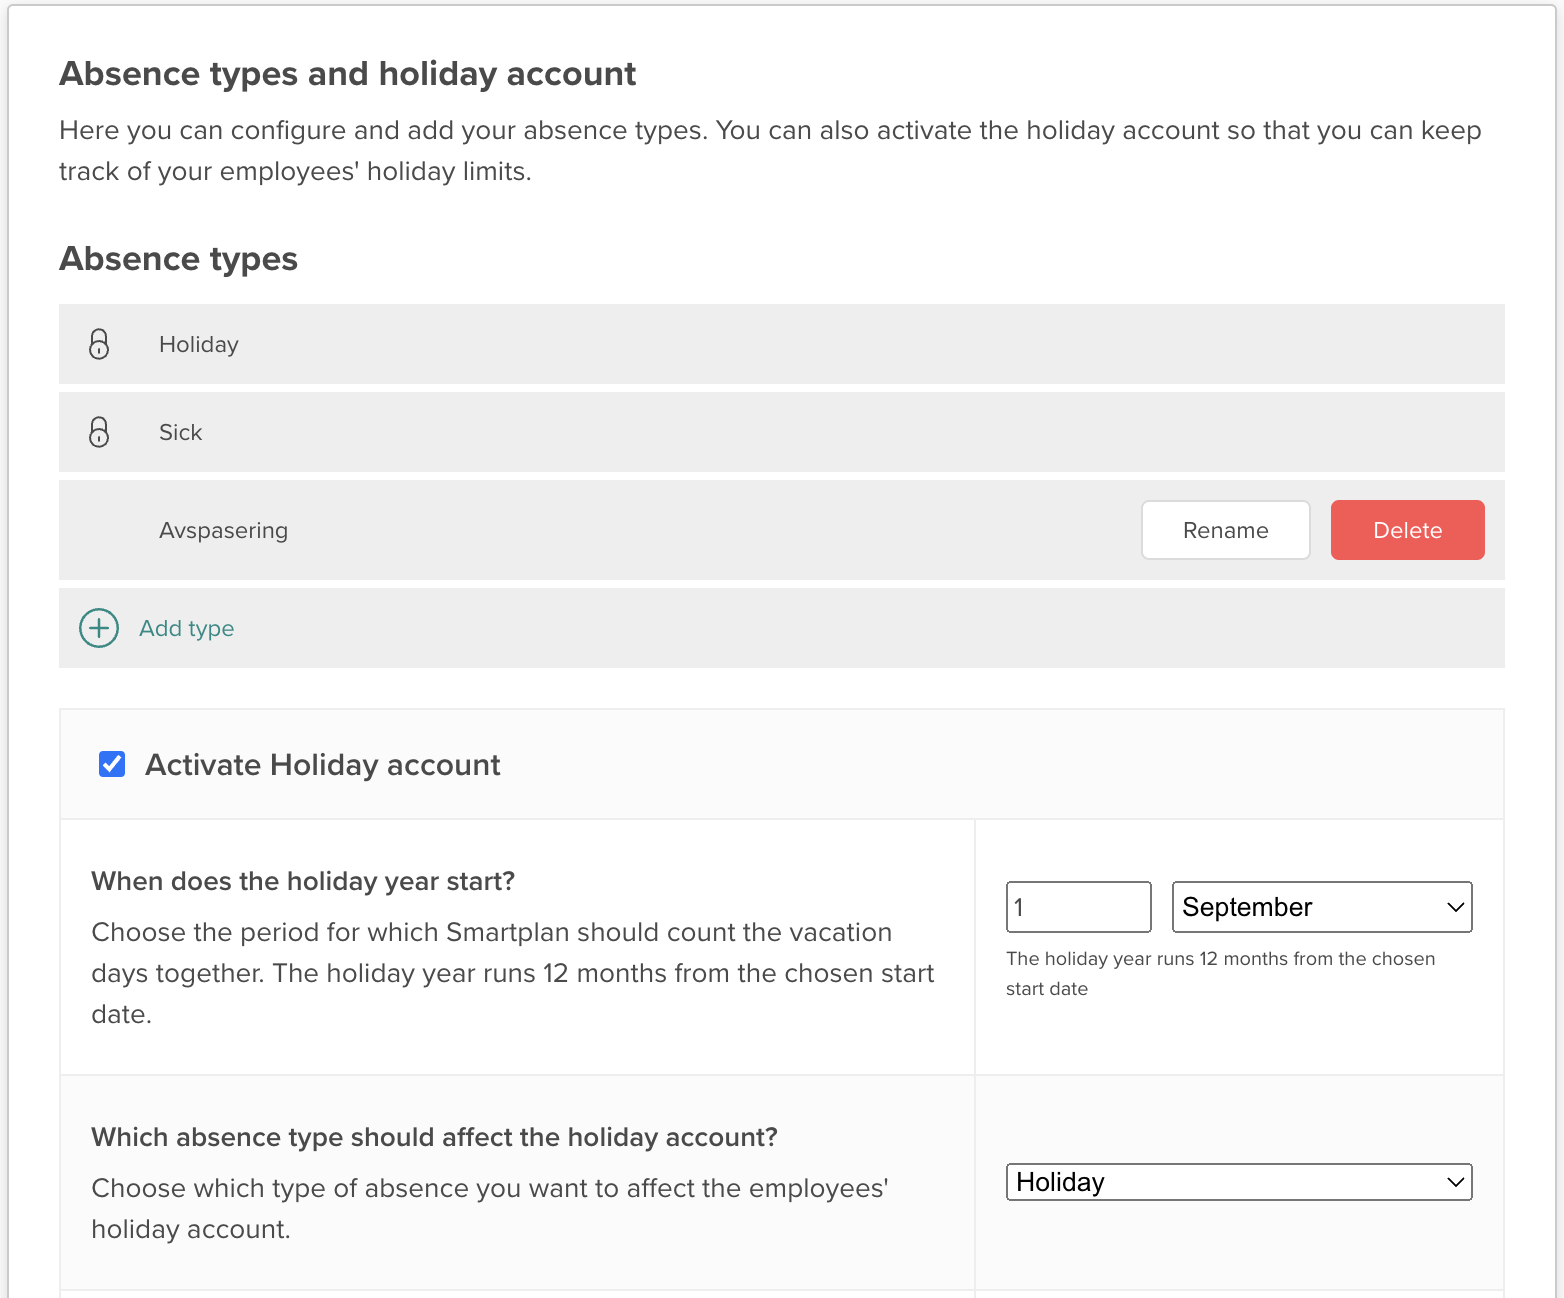The height and width of the screenshot is (1298, 1564).
Task: Delete the Avspasering absence type
Action: tap(1407, 530)
